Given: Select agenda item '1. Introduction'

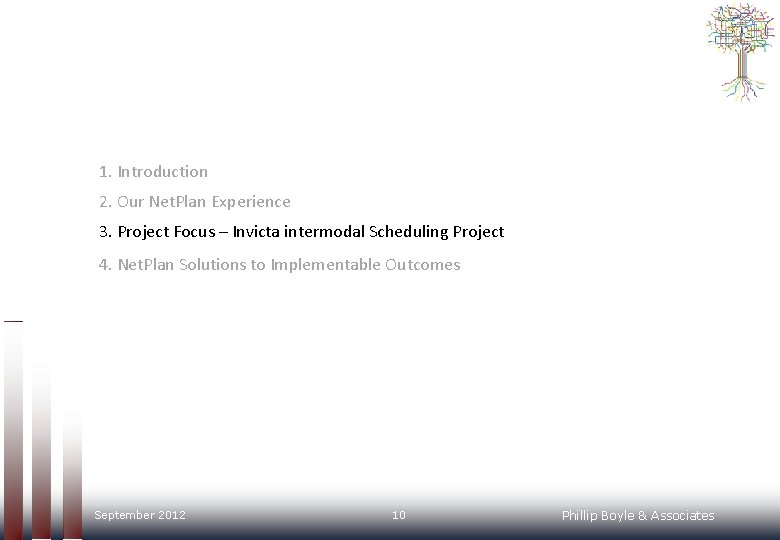Looking at the screenshot, I should coord(153,172).
